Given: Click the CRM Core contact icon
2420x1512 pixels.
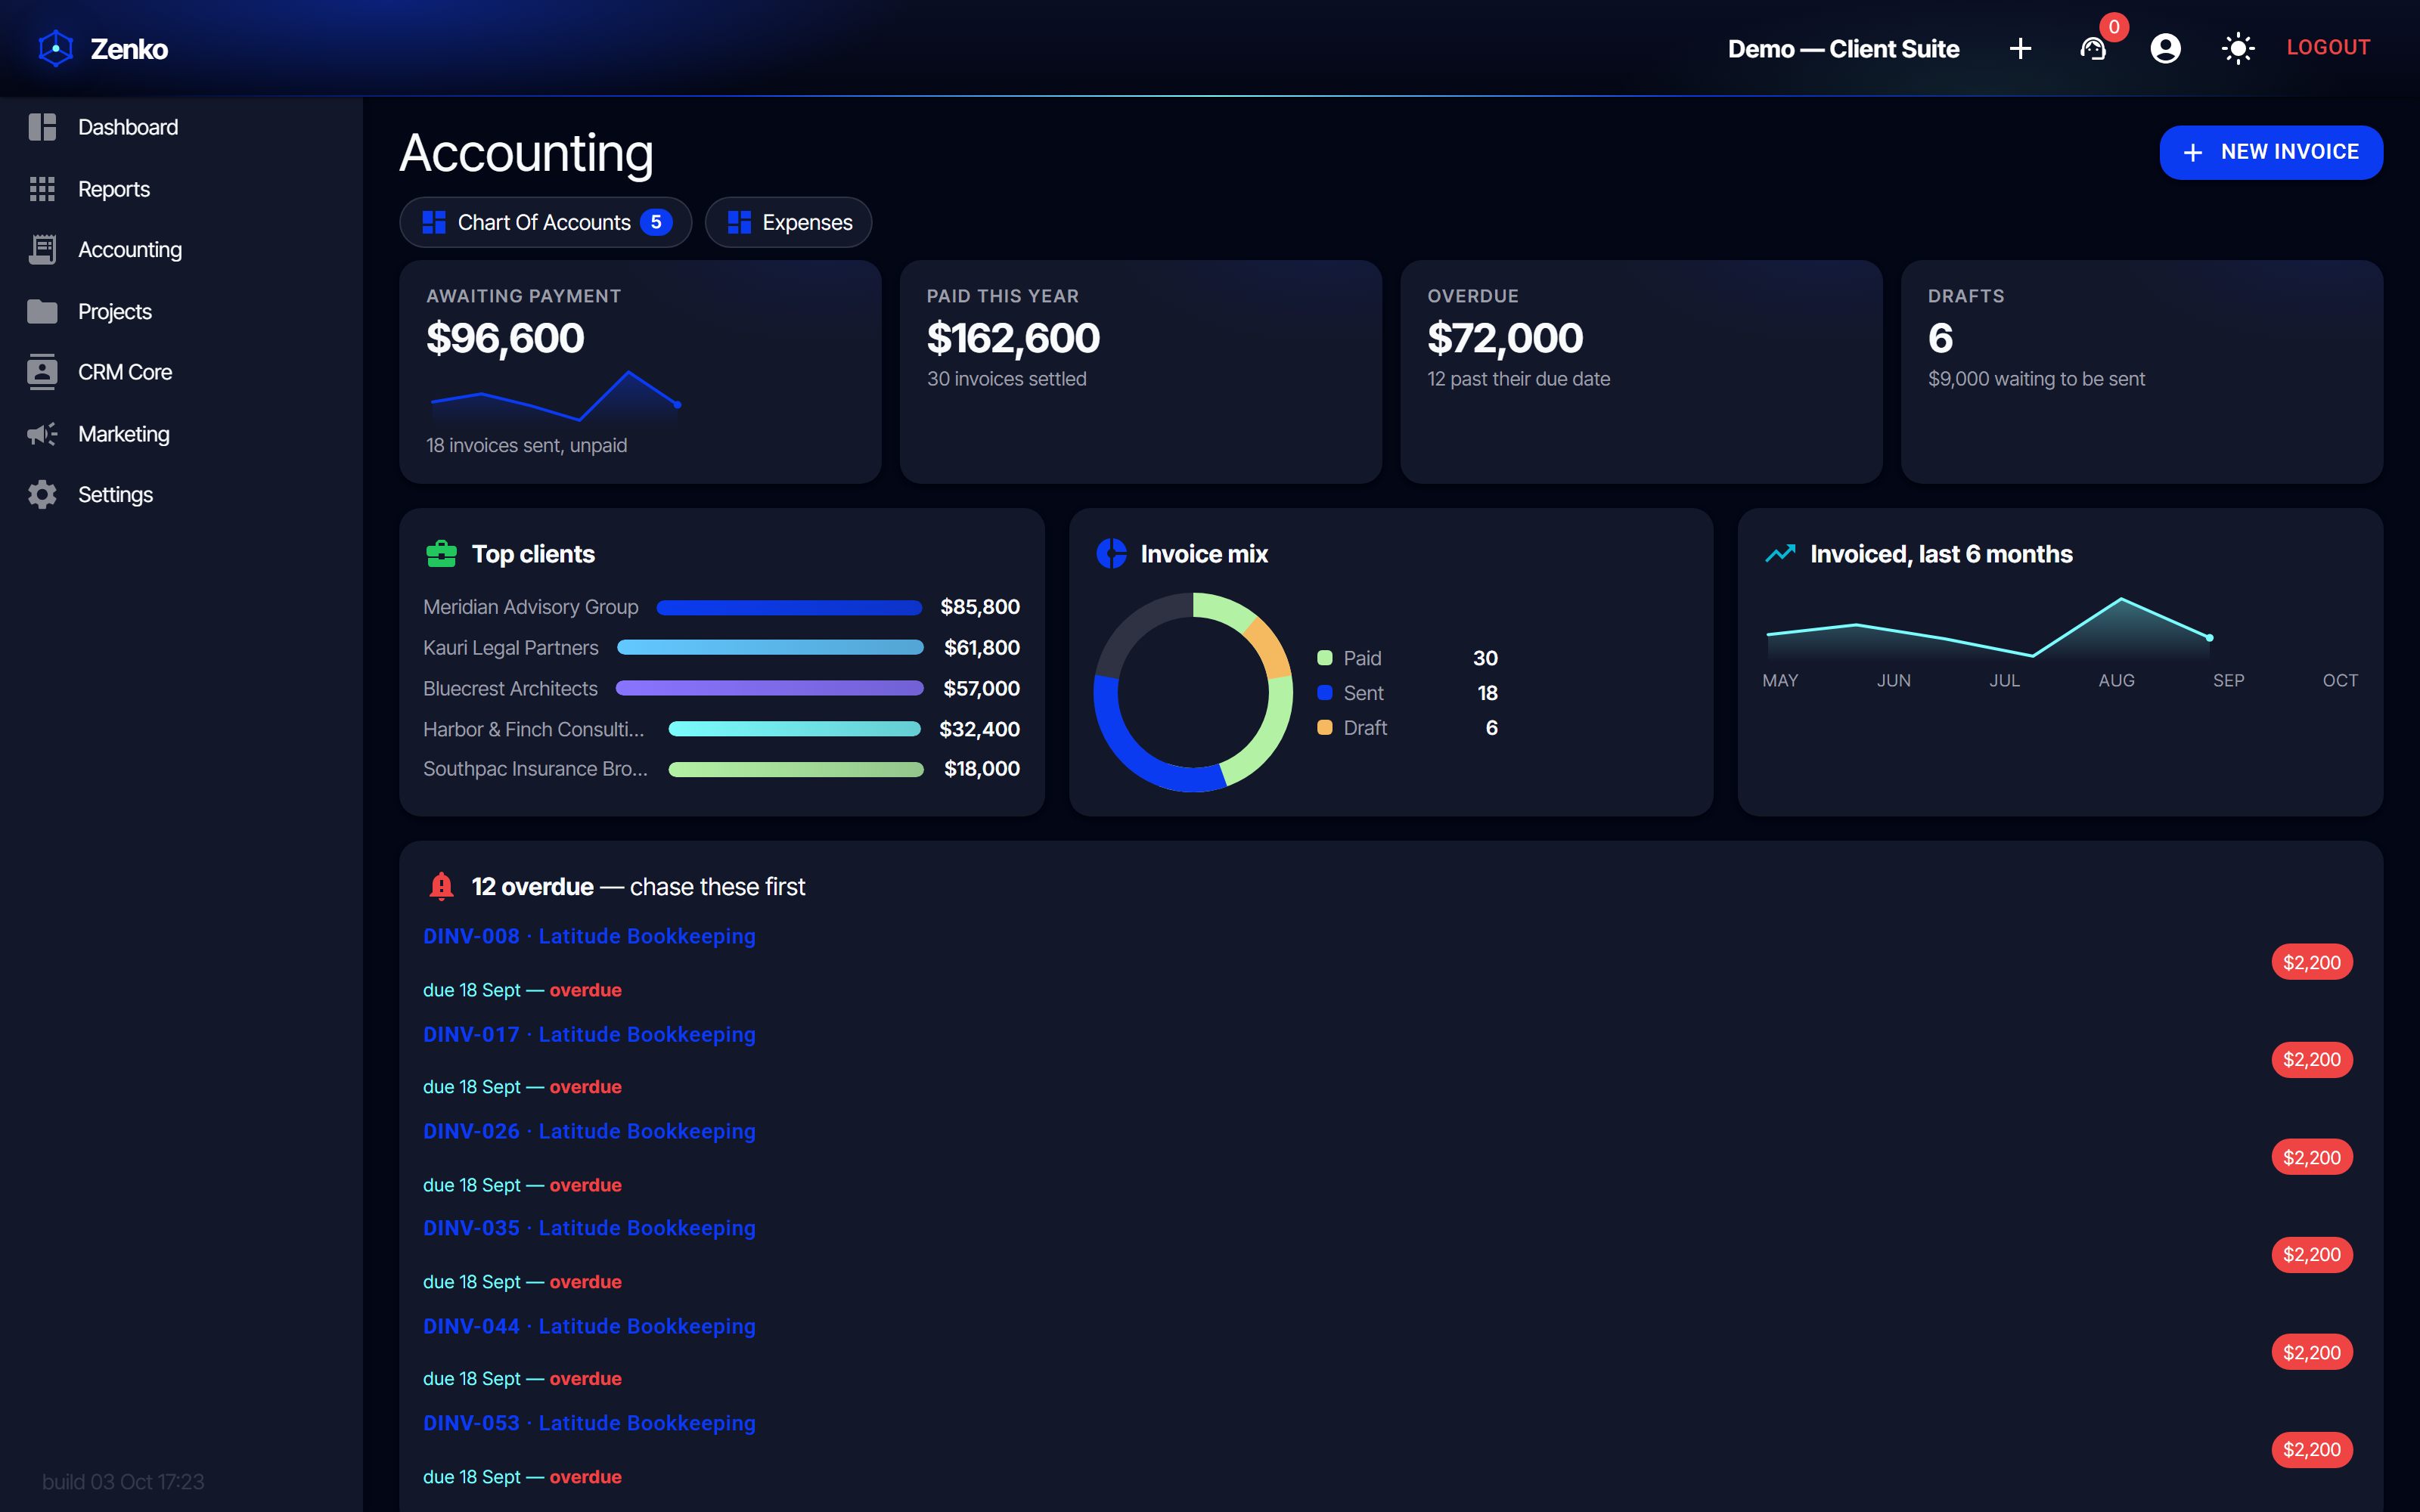Looking at the screenshot, I should [42, 372].
